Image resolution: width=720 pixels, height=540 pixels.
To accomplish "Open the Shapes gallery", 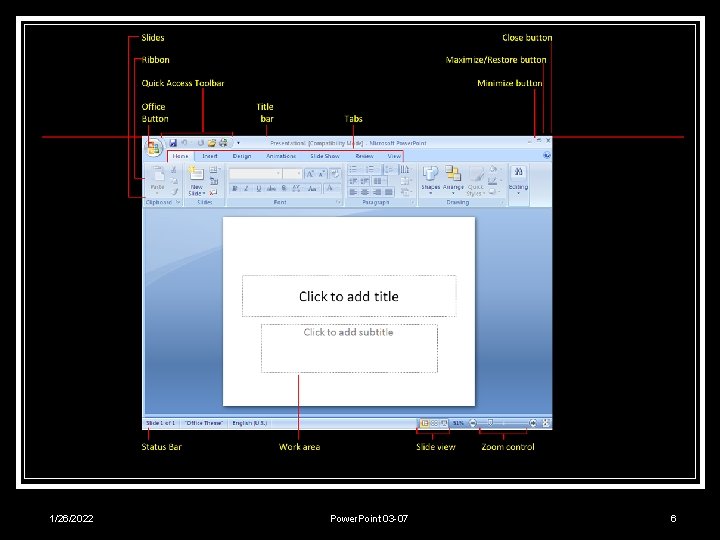I will [x=431, y=180].
